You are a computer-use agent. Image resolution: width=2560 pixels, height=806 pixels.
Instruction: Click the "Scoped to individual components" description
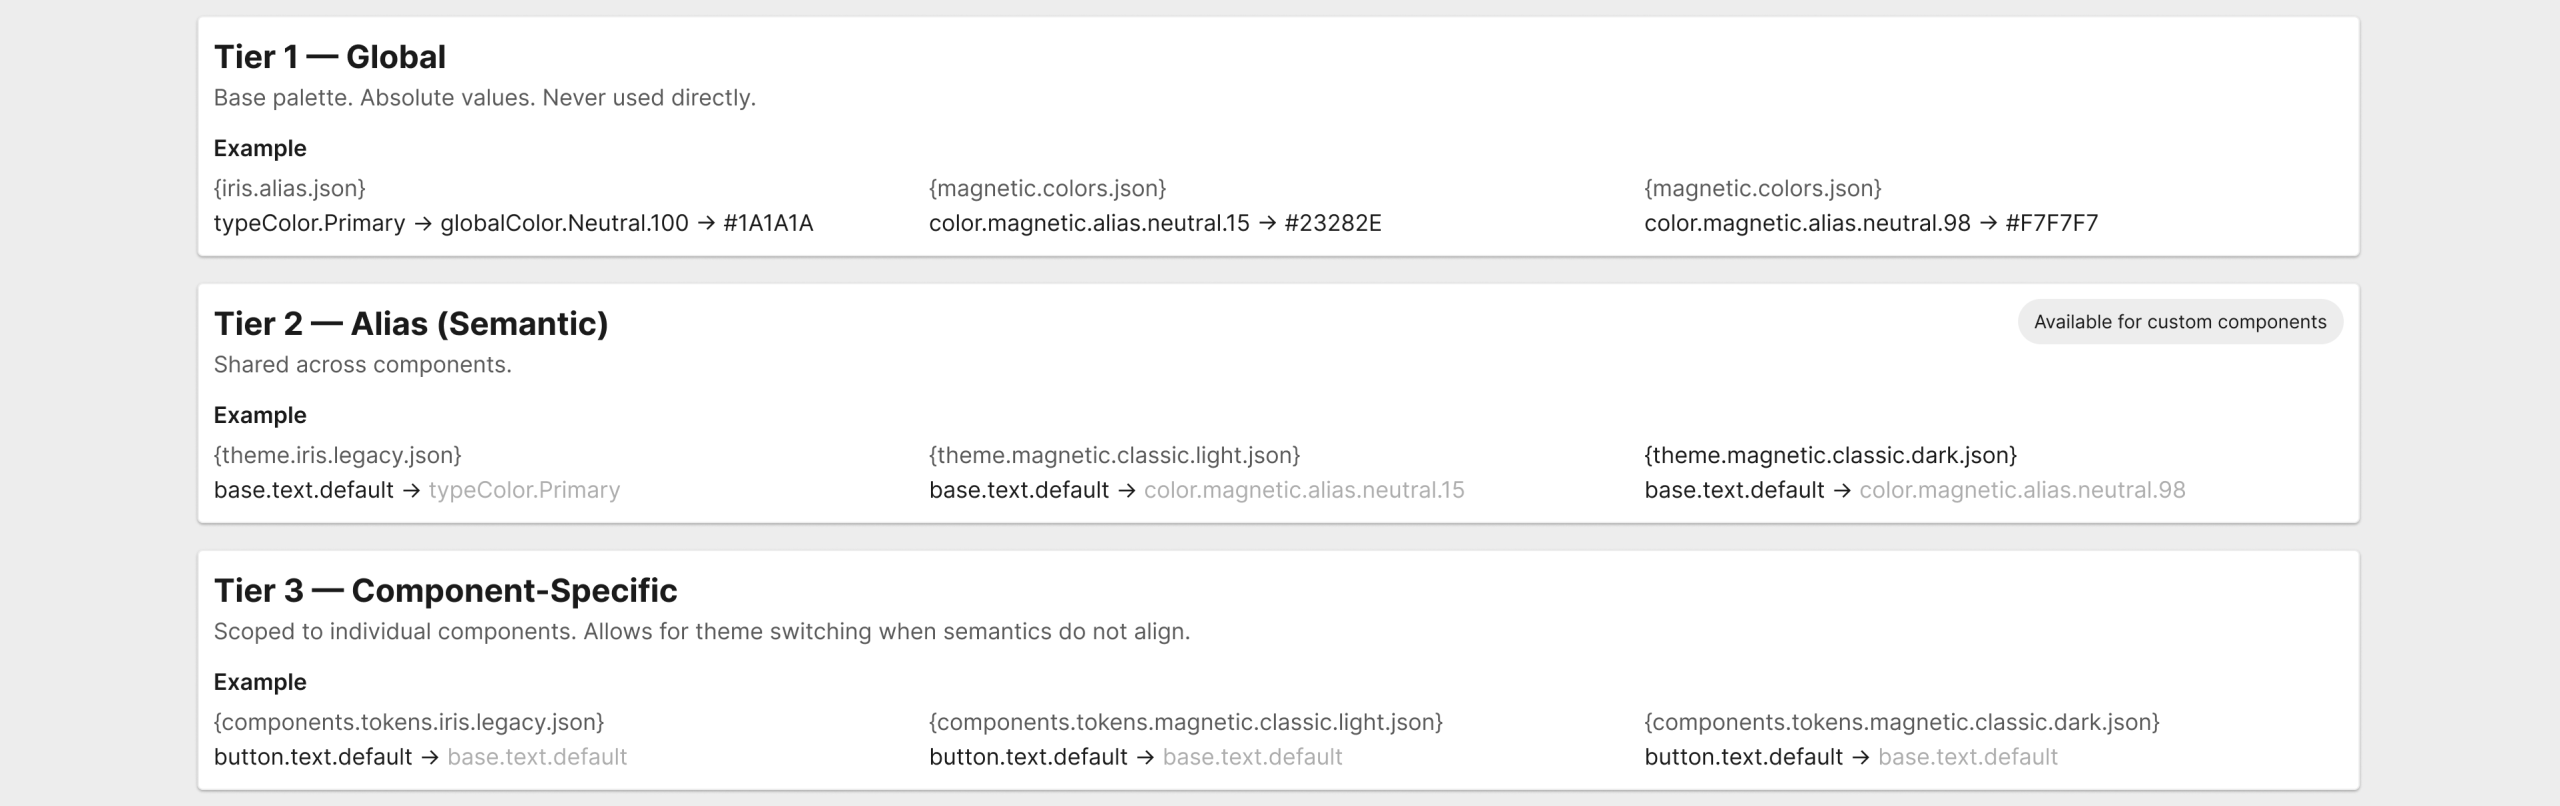point(701,632)
